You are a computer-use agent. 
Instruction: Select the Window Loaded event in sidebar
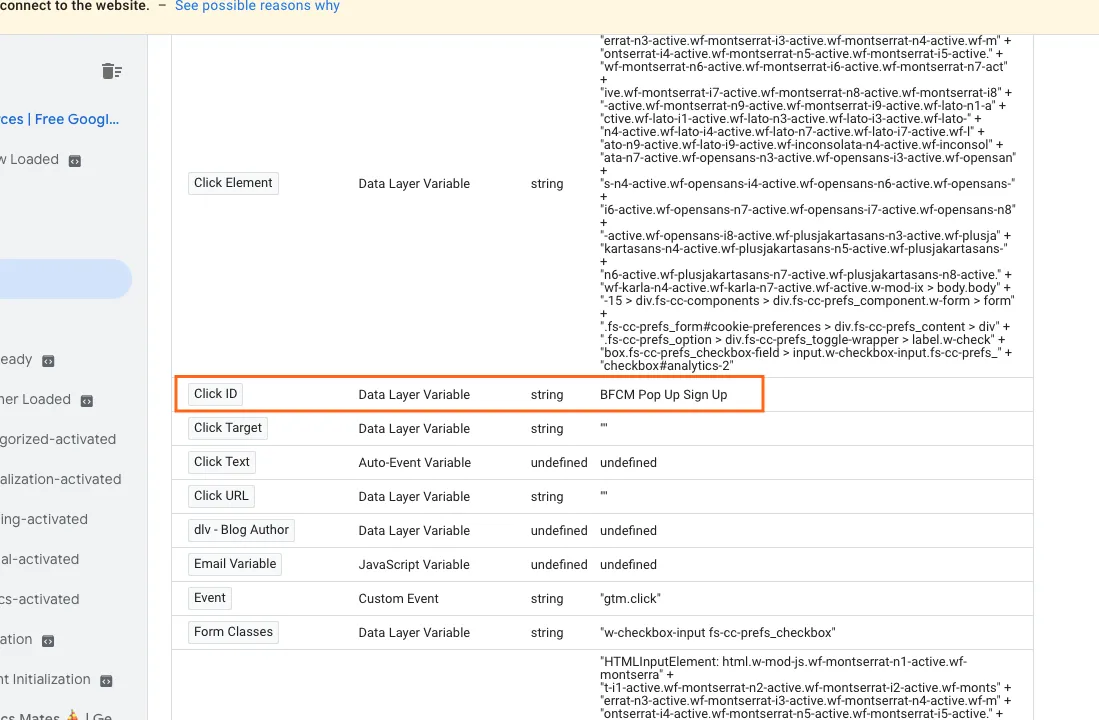click(x=29, y=160)
